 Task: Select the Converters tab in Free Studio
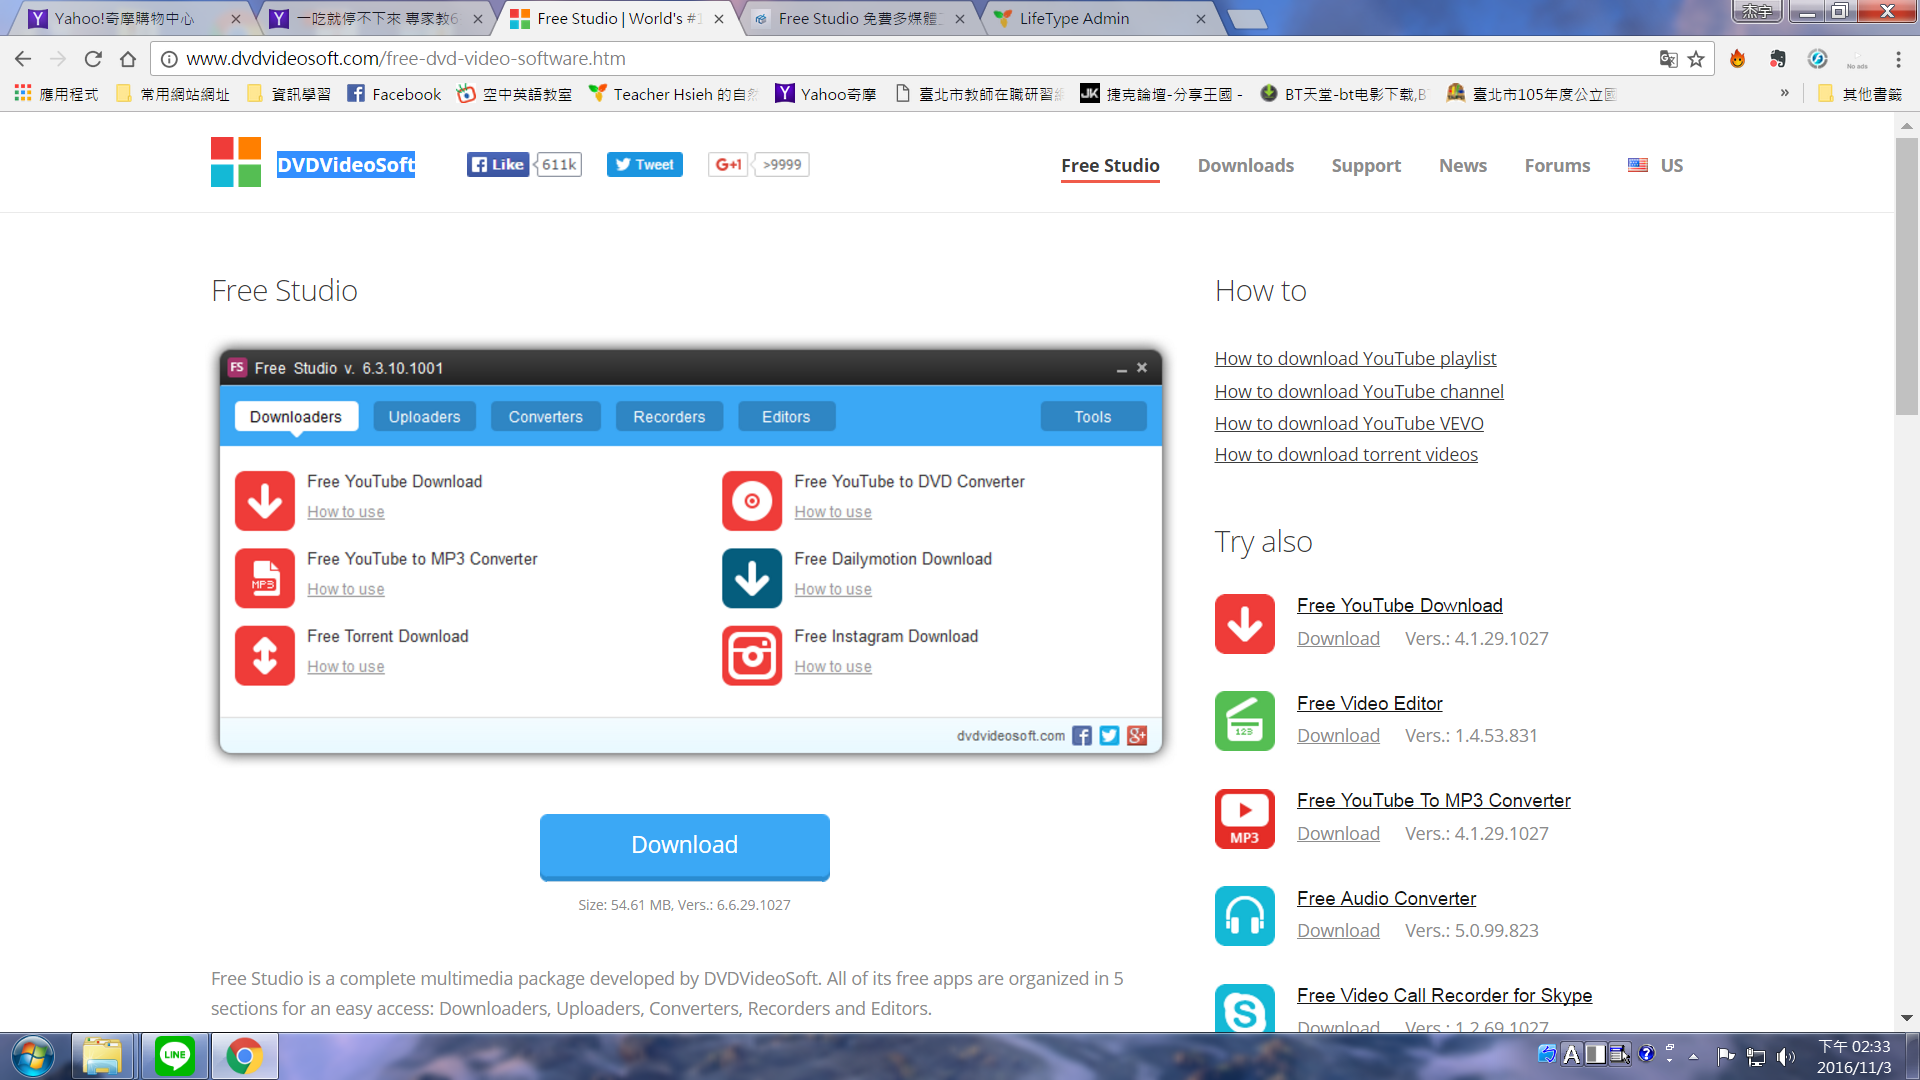click(x=545, y=417)
